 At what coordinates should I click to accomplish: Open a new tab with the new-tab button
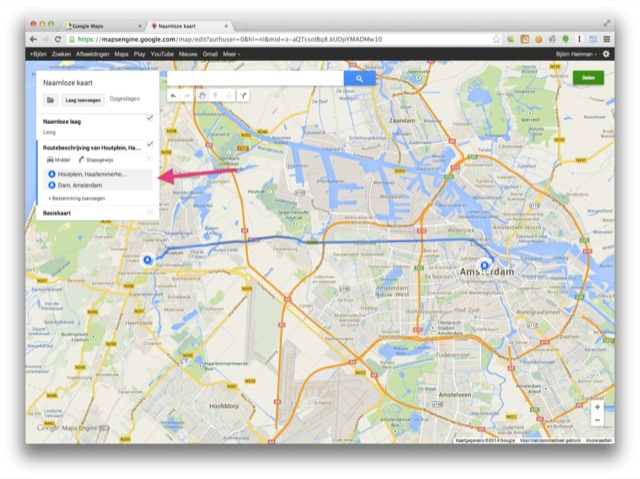point(240,26)
